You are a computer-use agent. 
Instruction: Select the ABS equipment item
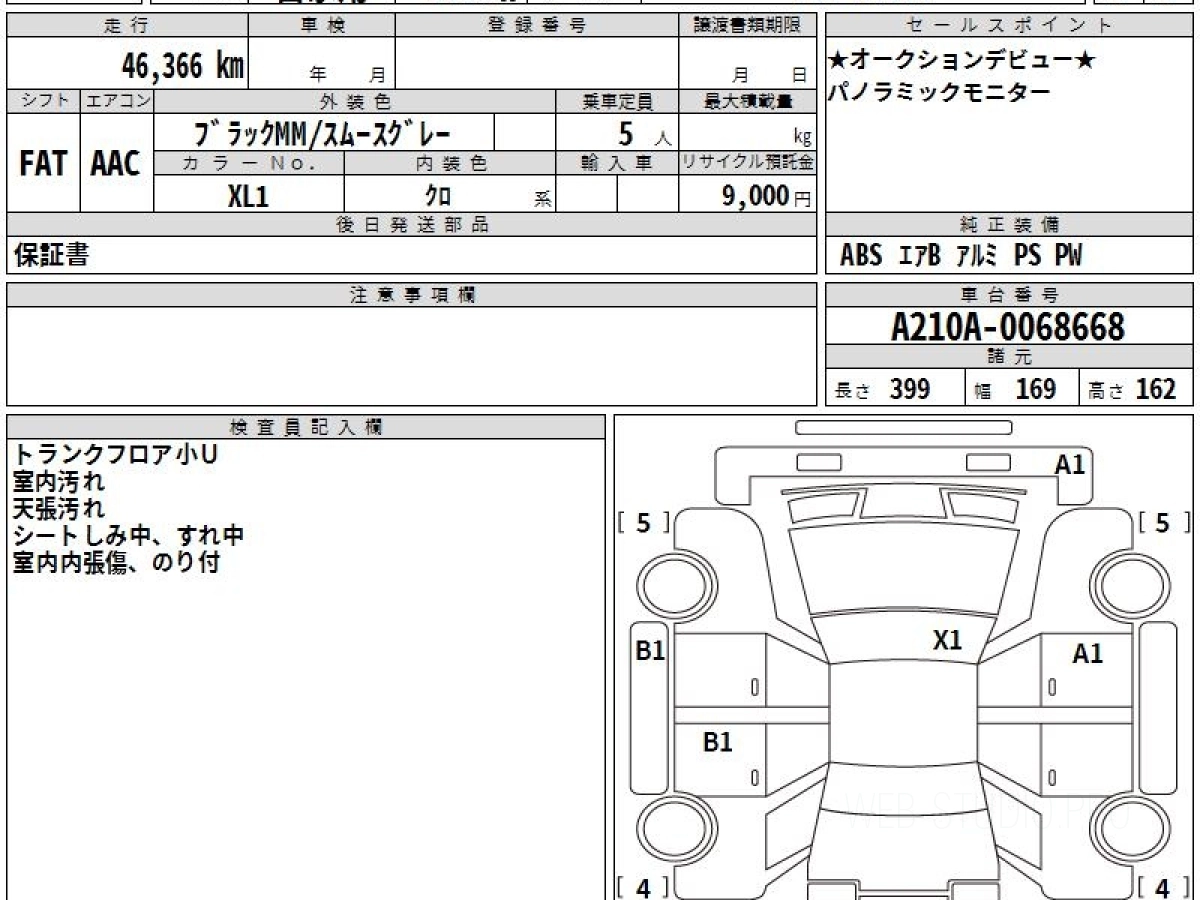pyautogui.click(x=861, y=256)
